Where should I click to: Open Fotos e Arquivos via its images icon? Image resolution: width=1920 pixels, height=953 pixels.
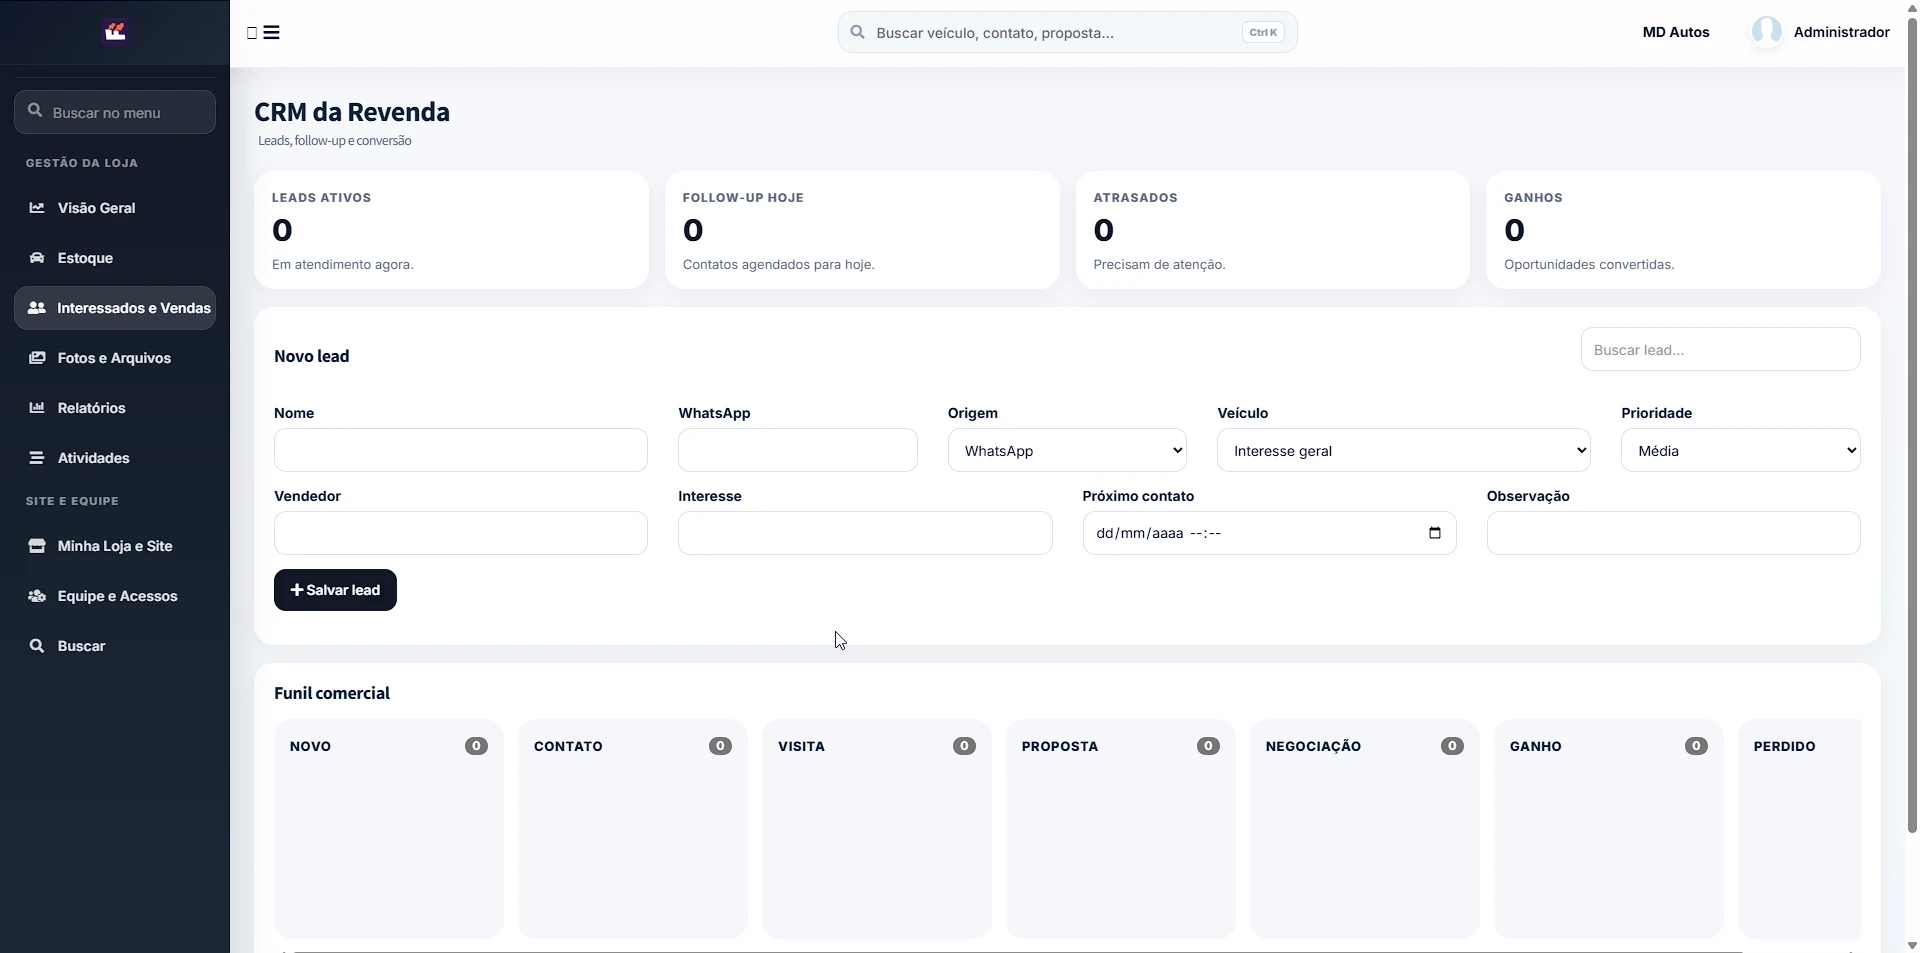[37, 358]
